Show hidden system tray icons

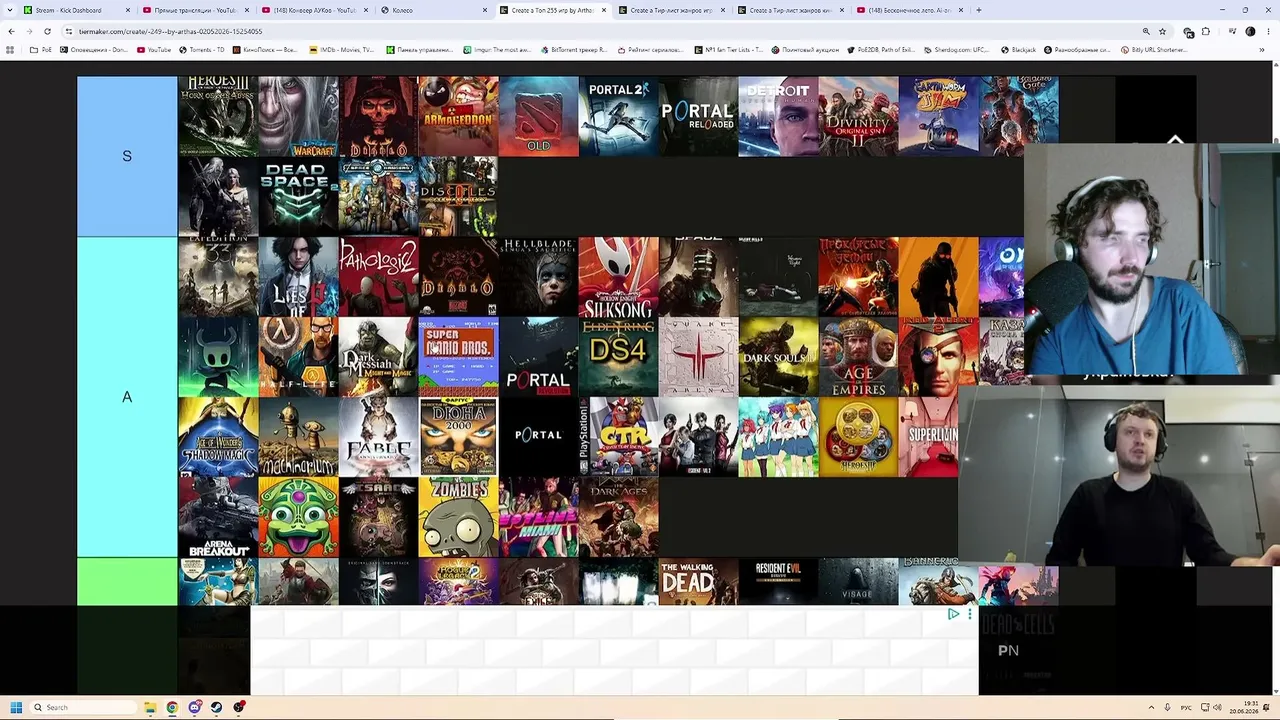(x=1151, y=707)
